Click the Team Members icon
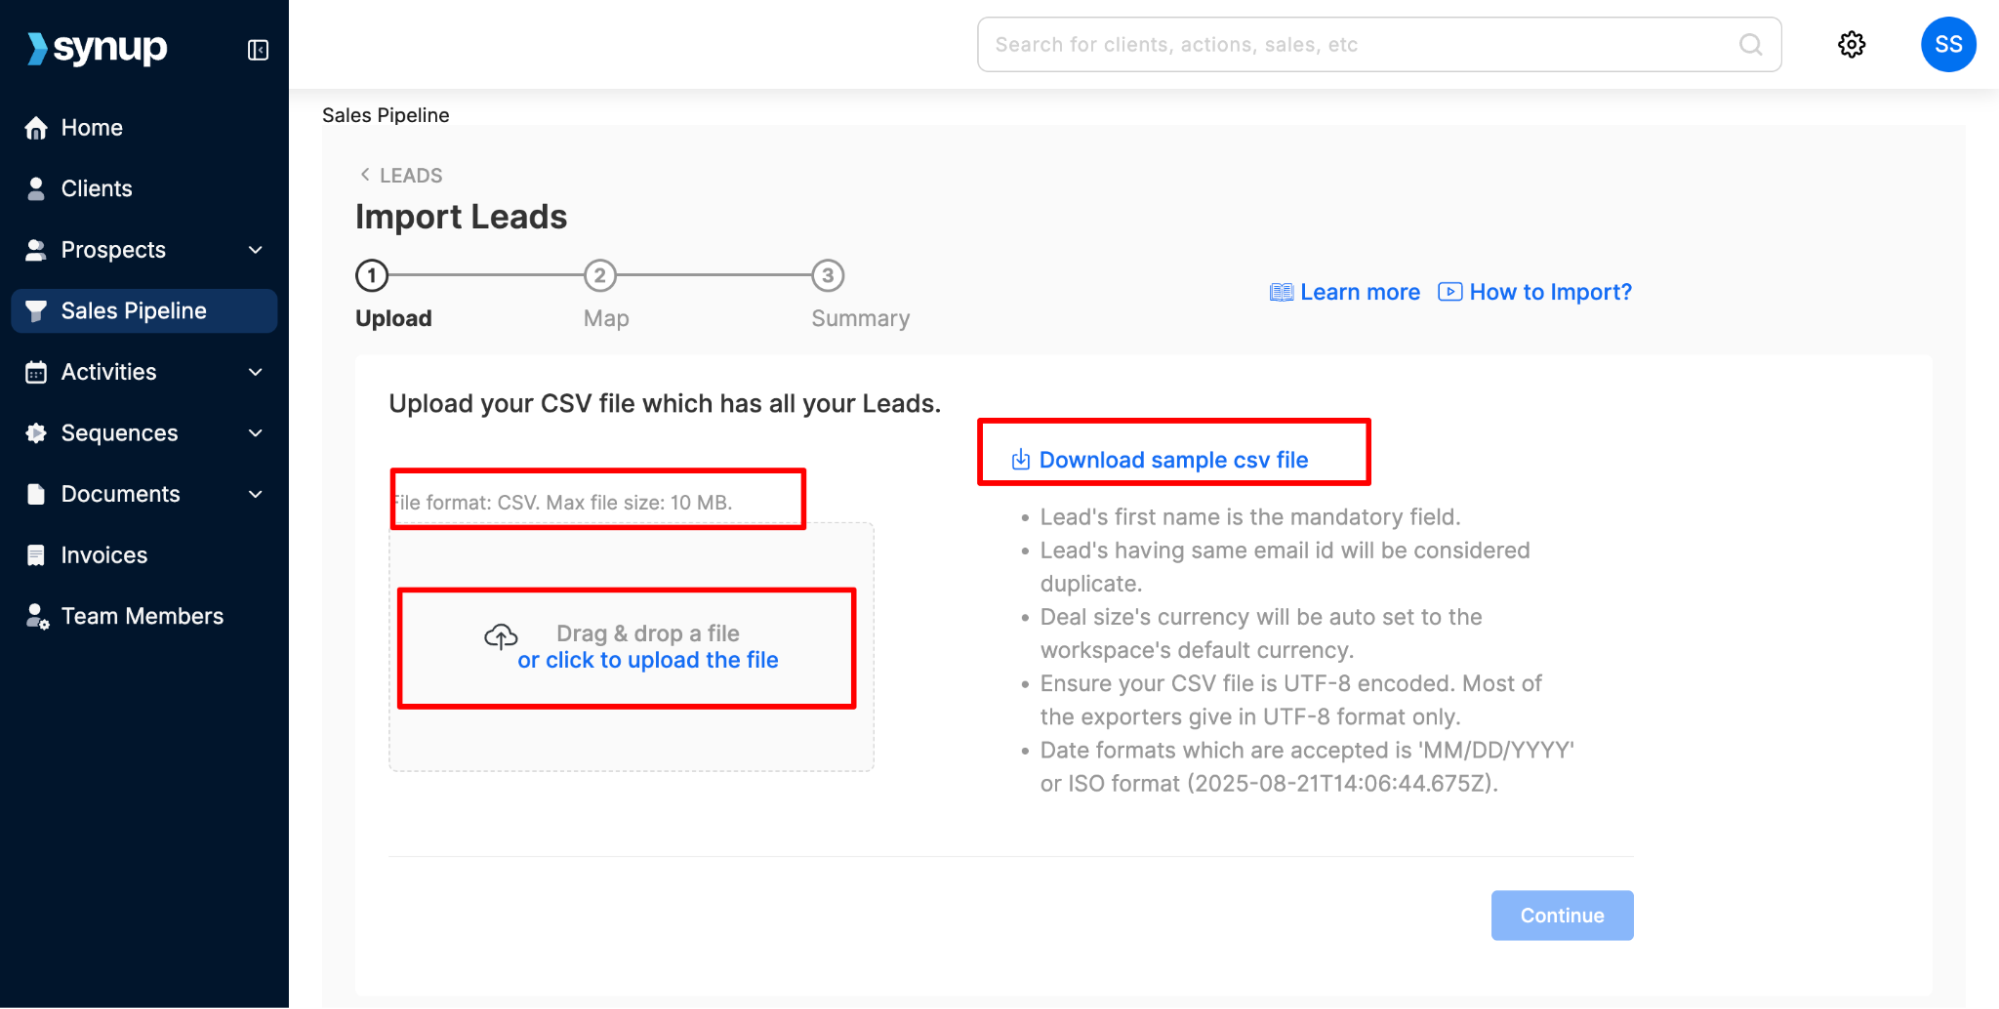The width and height of the screenshot is (1999, 1009). [x=37, y=616]
